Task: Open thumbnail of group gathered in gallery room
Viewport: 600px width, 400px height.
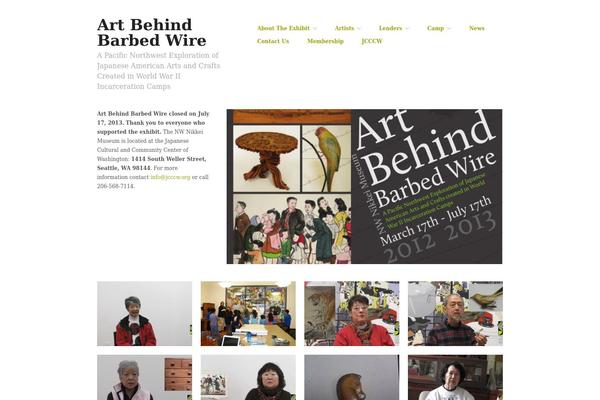Action: click(x=248, y=313)
